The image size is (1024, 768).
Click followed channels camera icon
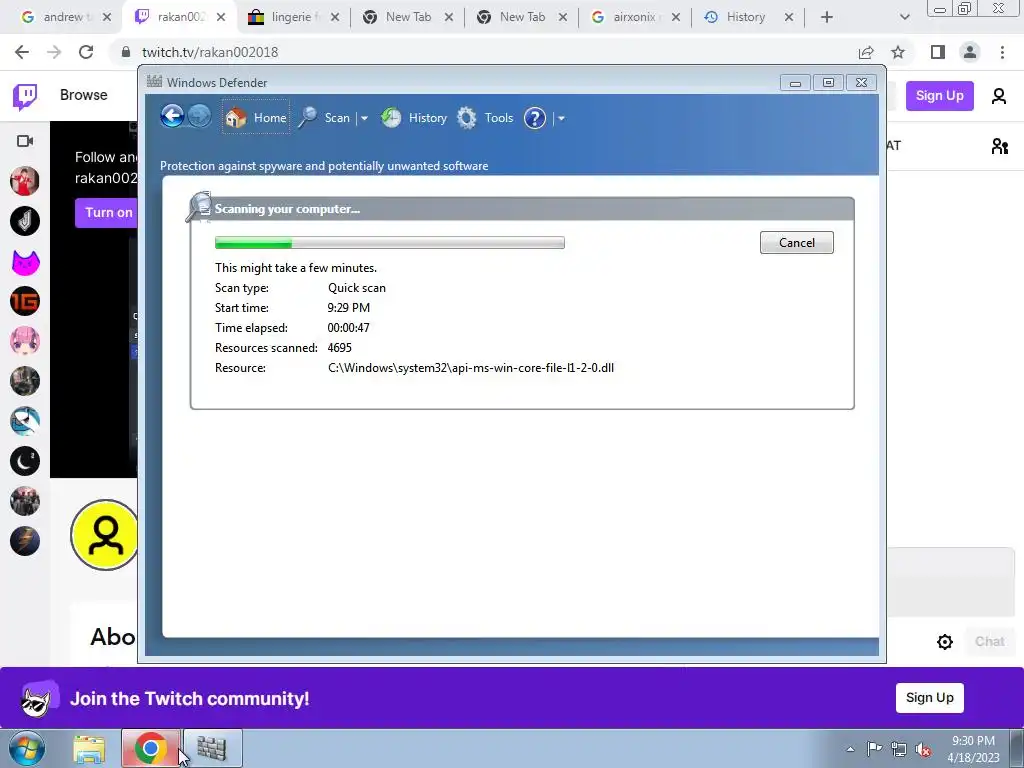pyautogui.click(x=25, y=141)
